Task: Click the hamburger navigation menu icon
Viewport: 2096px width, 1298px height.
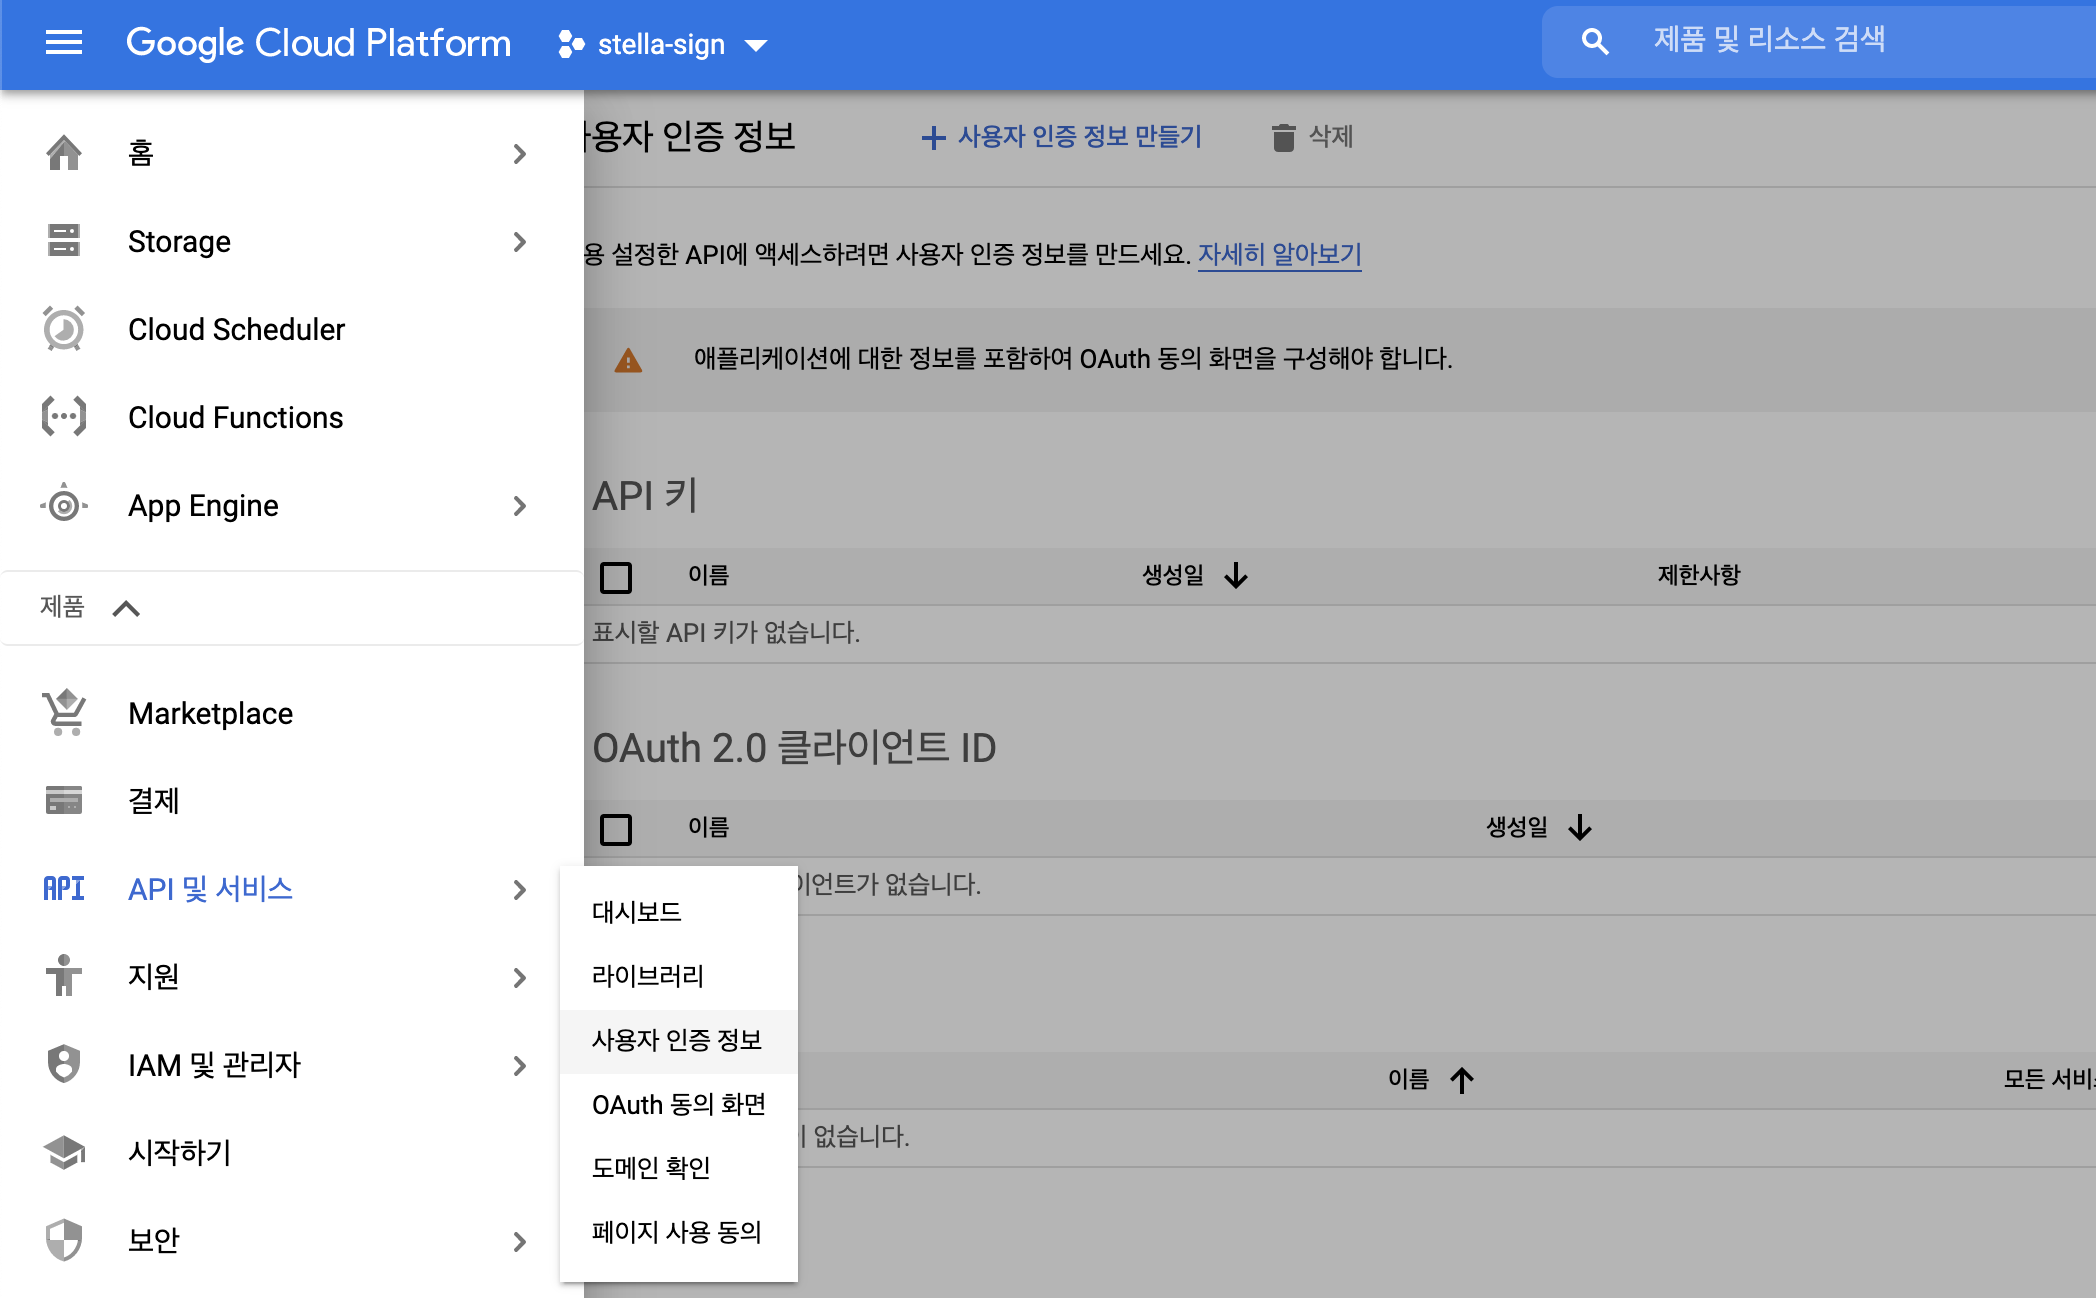Action: coord(64,43)
